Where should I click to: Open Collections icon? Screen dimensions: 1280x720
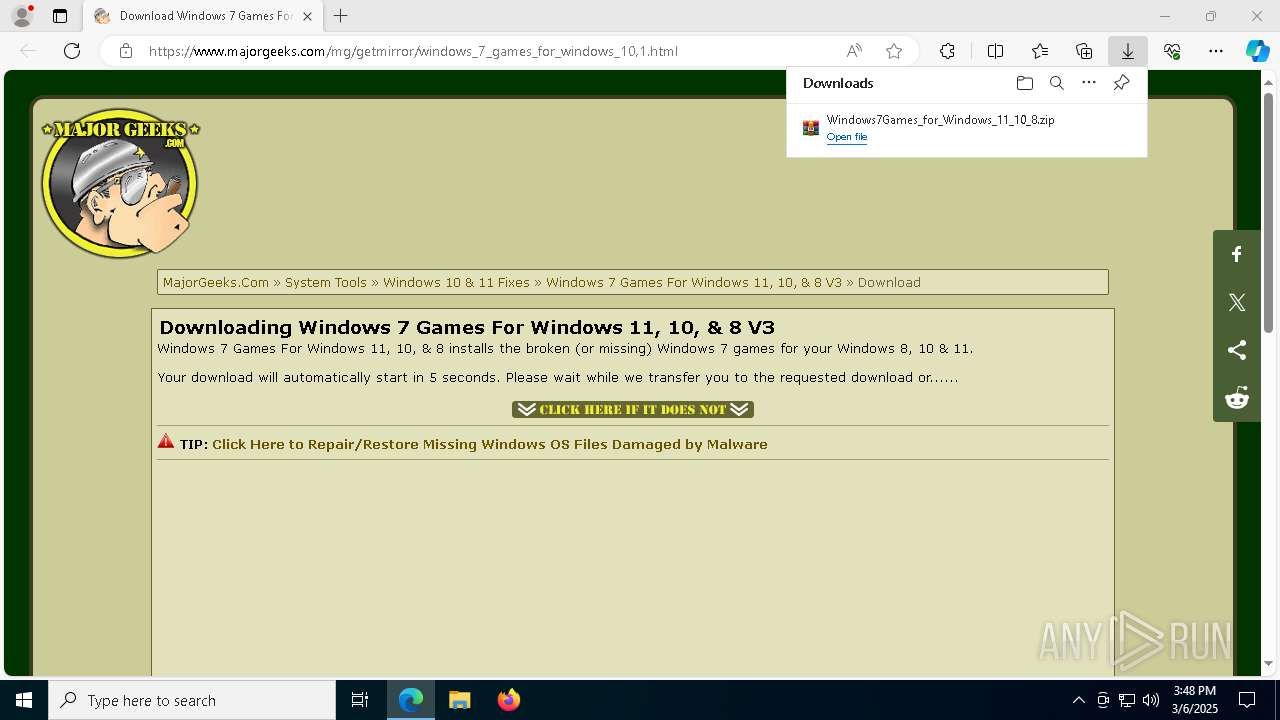pos(1084,51)
